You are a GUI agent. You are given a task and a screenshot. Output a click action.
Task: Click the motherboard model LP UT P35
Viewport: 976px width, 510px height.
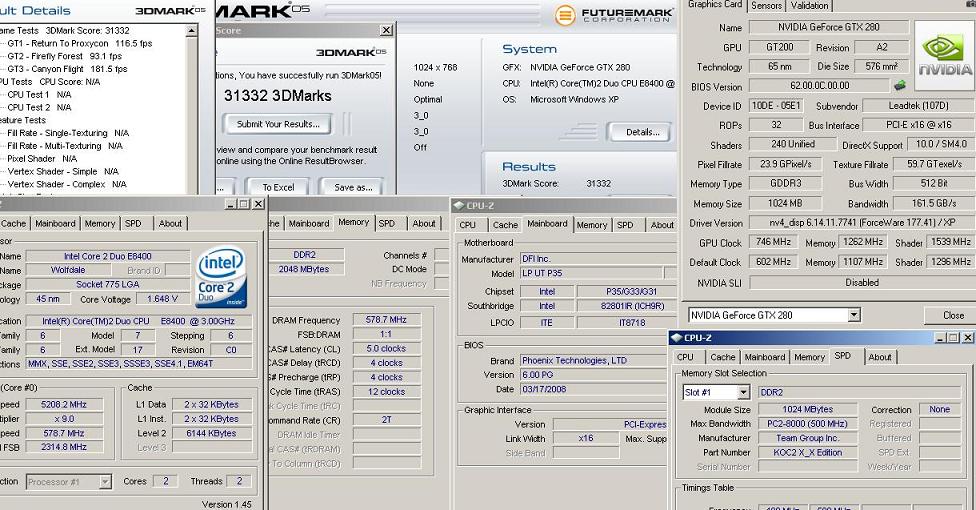tap(591, 273)
